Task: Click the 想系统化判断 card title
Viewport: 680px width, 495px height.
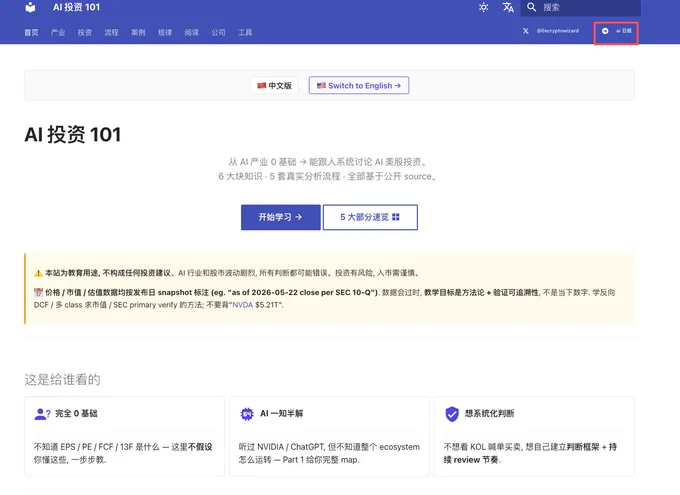Action: pyautogui.click(x=490, y=413)
